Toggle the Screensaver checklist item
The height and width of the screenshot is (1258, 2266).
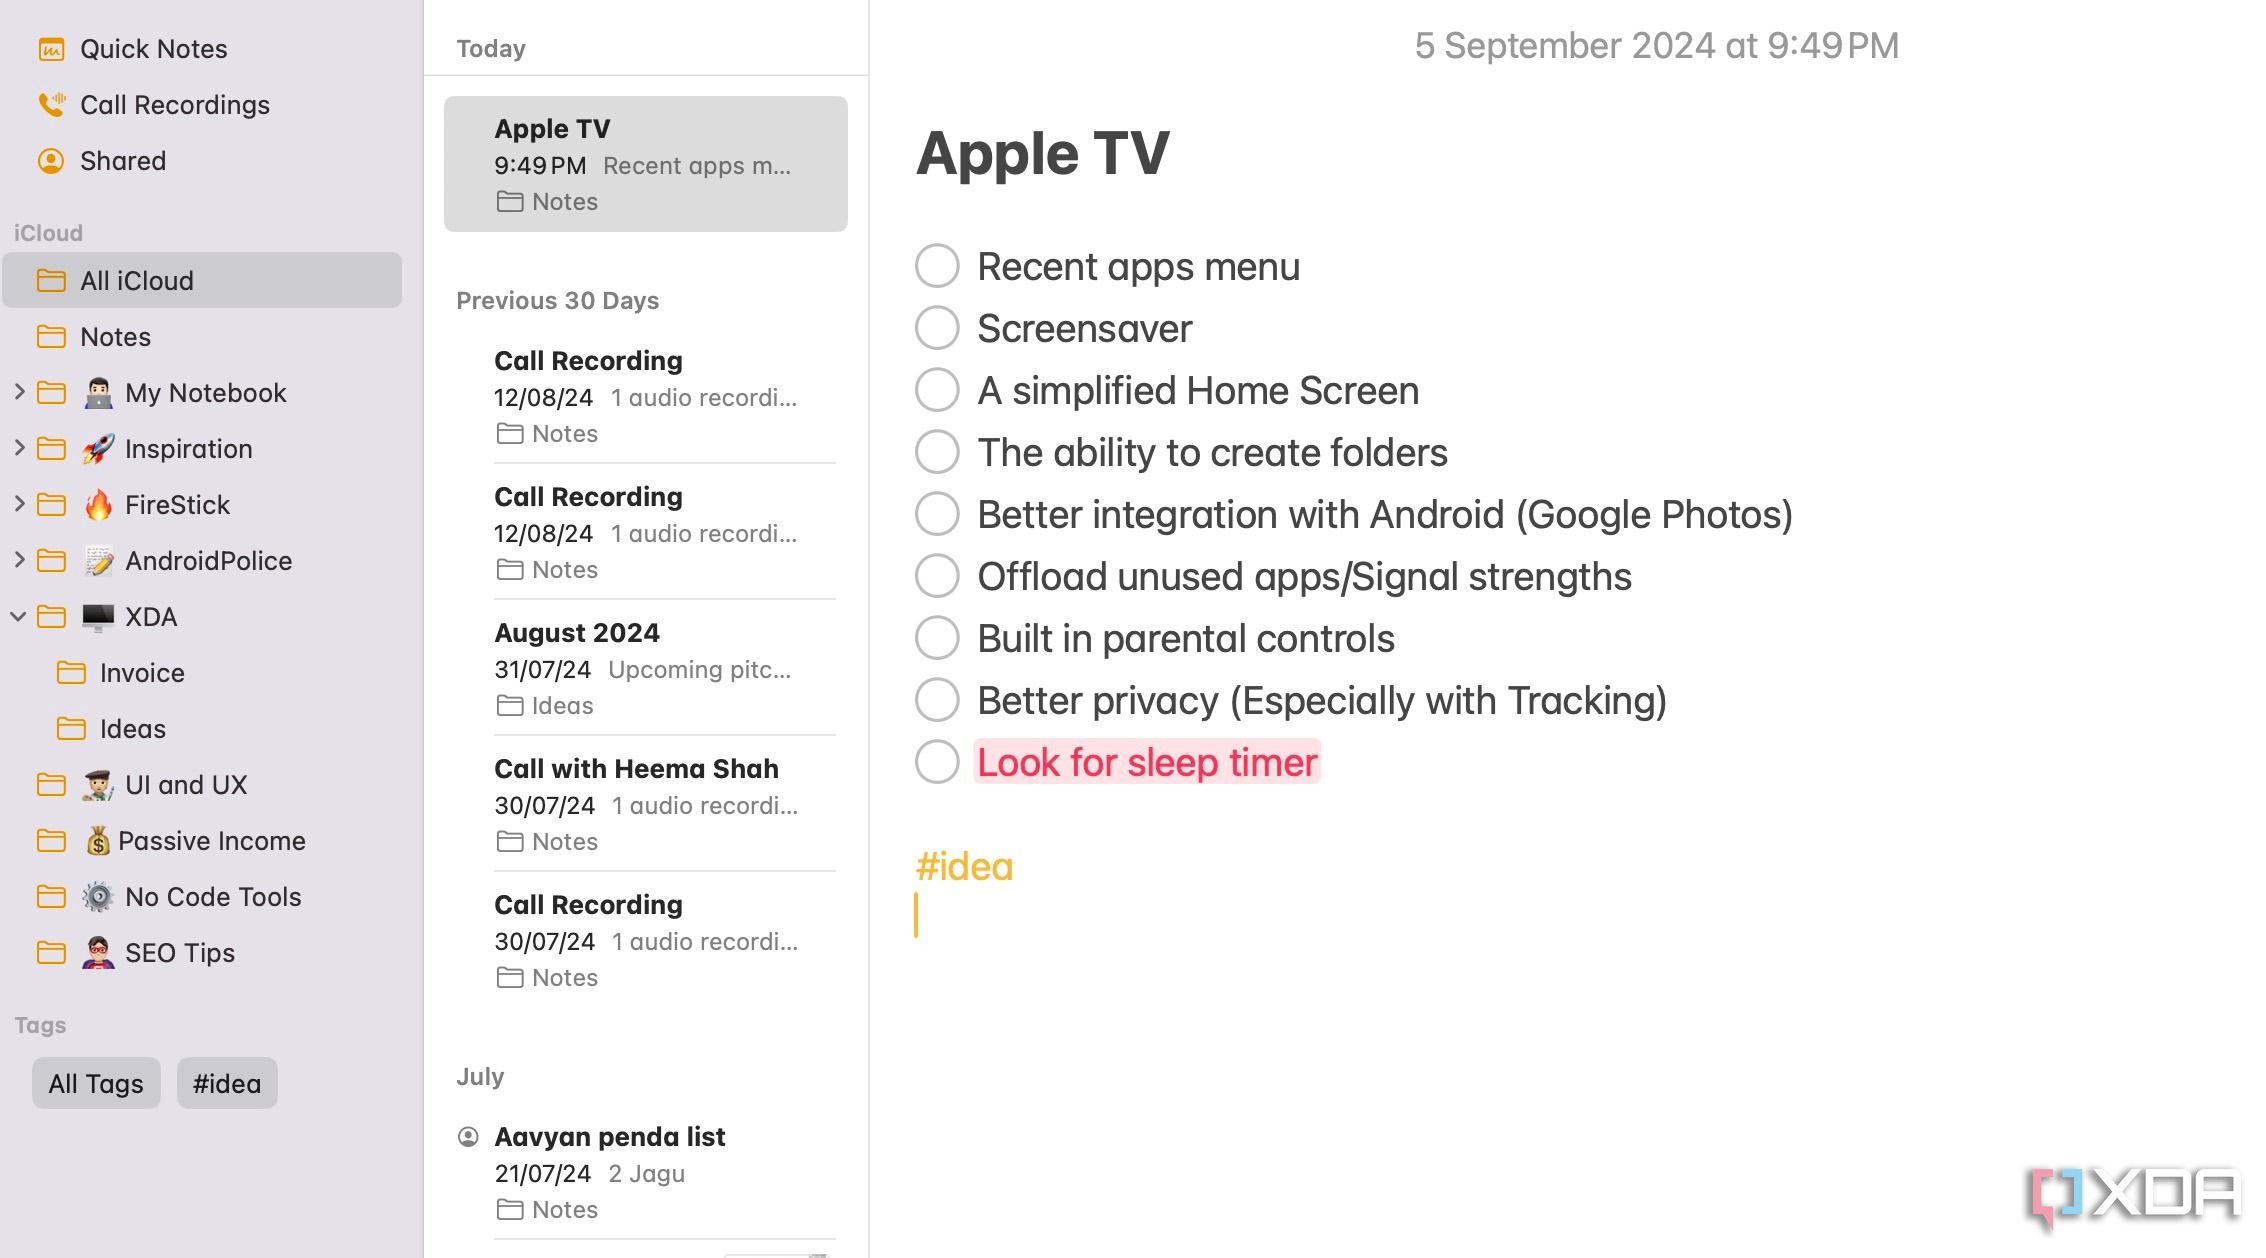[937, 328]
